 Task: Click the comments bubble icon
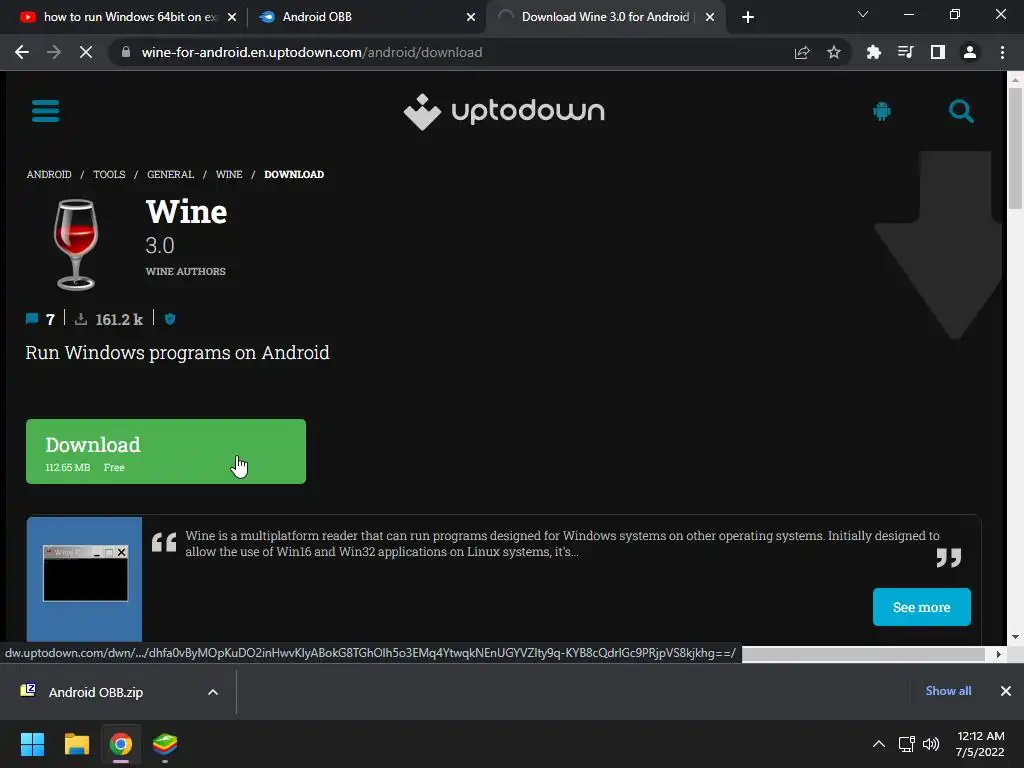(x=32, y=319)
